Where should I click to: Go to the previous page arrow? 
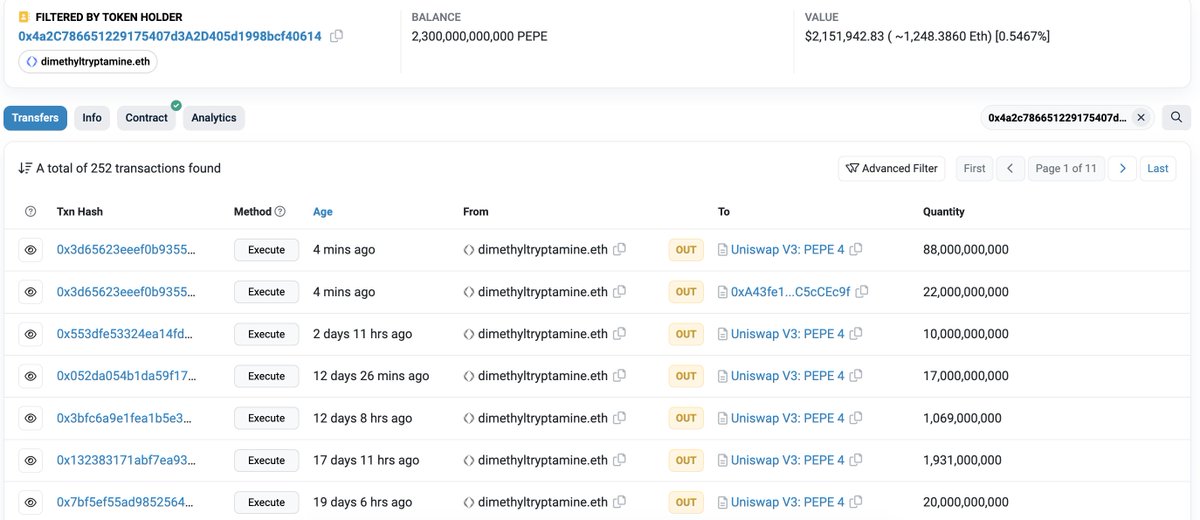point(1010,168)
